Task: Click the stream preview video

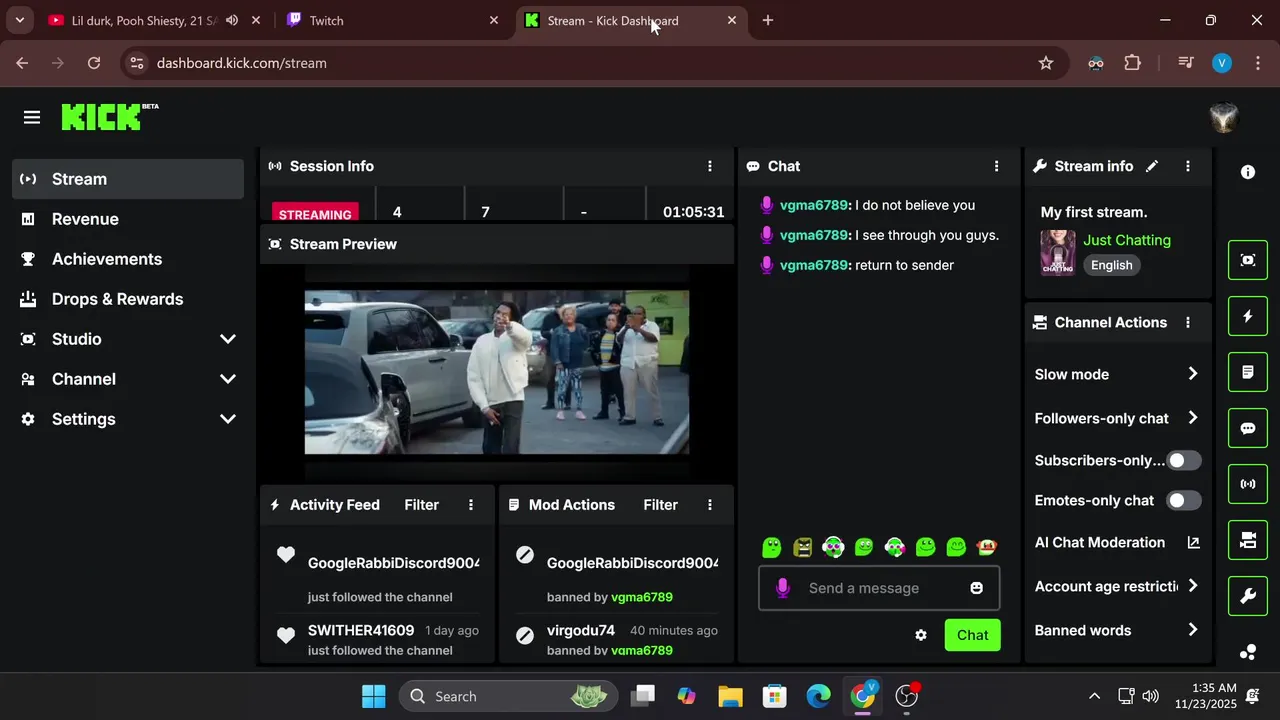Action: (497, 372)
